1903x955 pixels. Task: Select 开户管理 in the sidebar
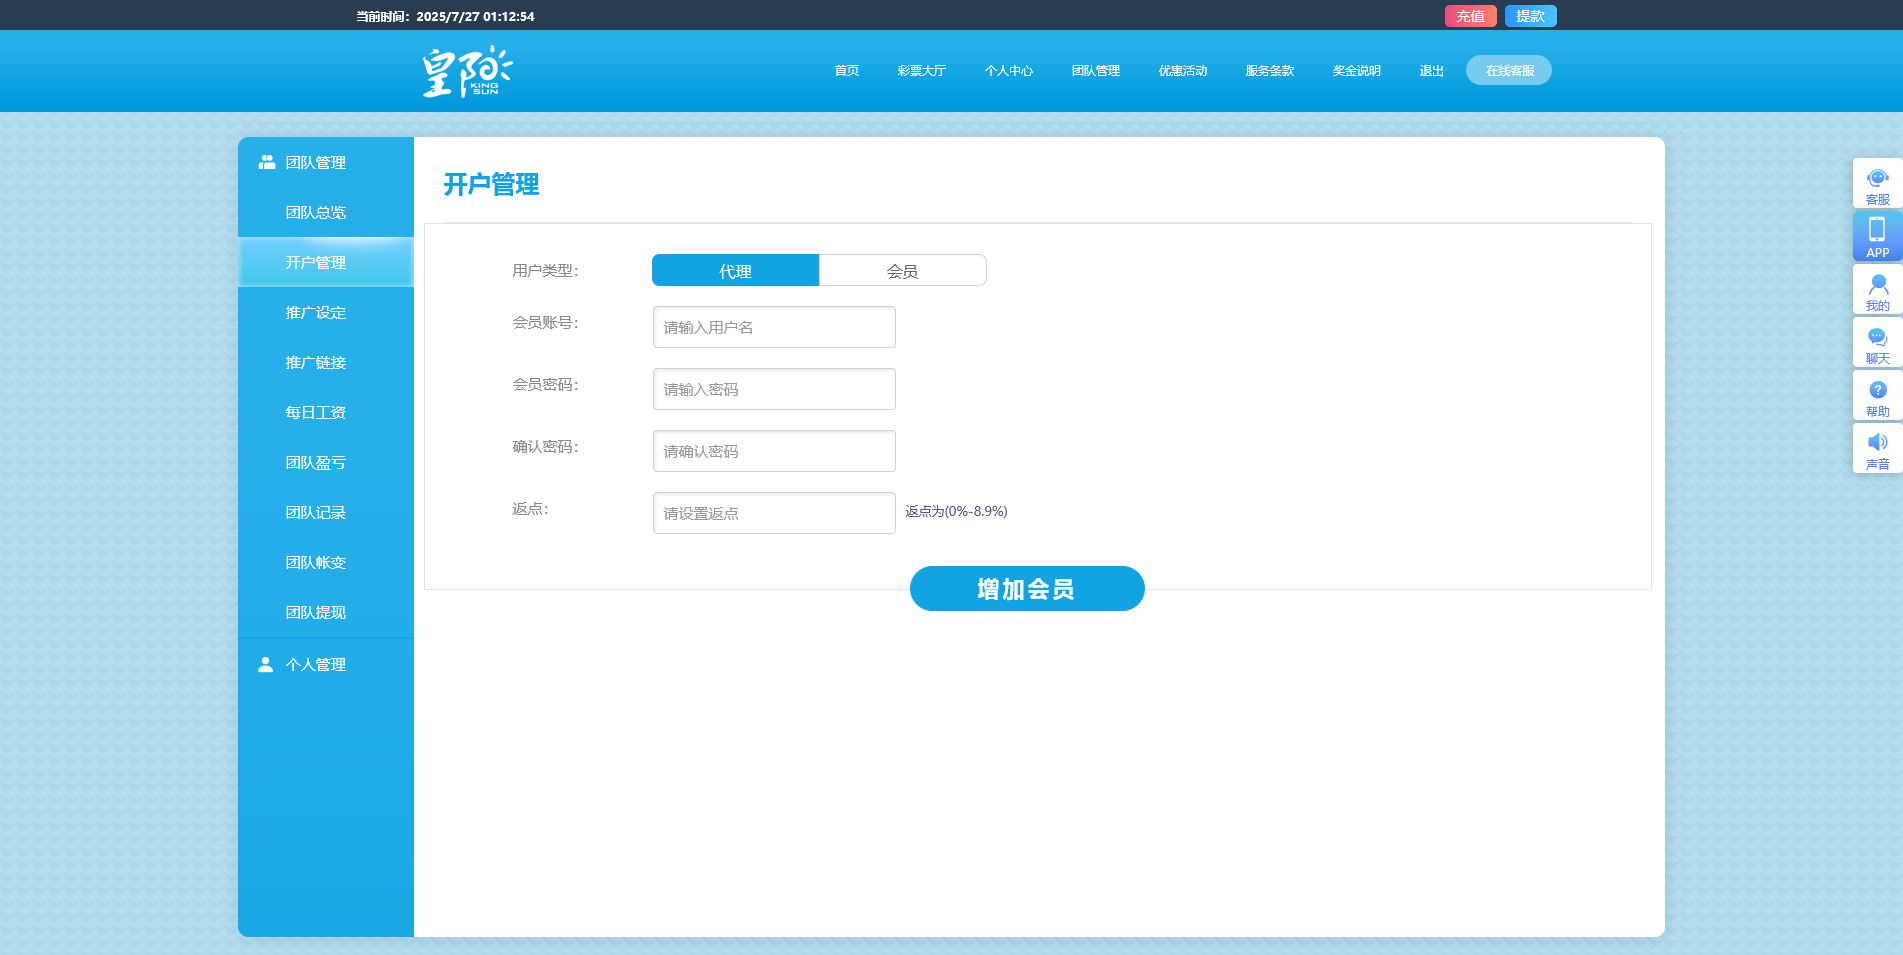coord(326,262)
